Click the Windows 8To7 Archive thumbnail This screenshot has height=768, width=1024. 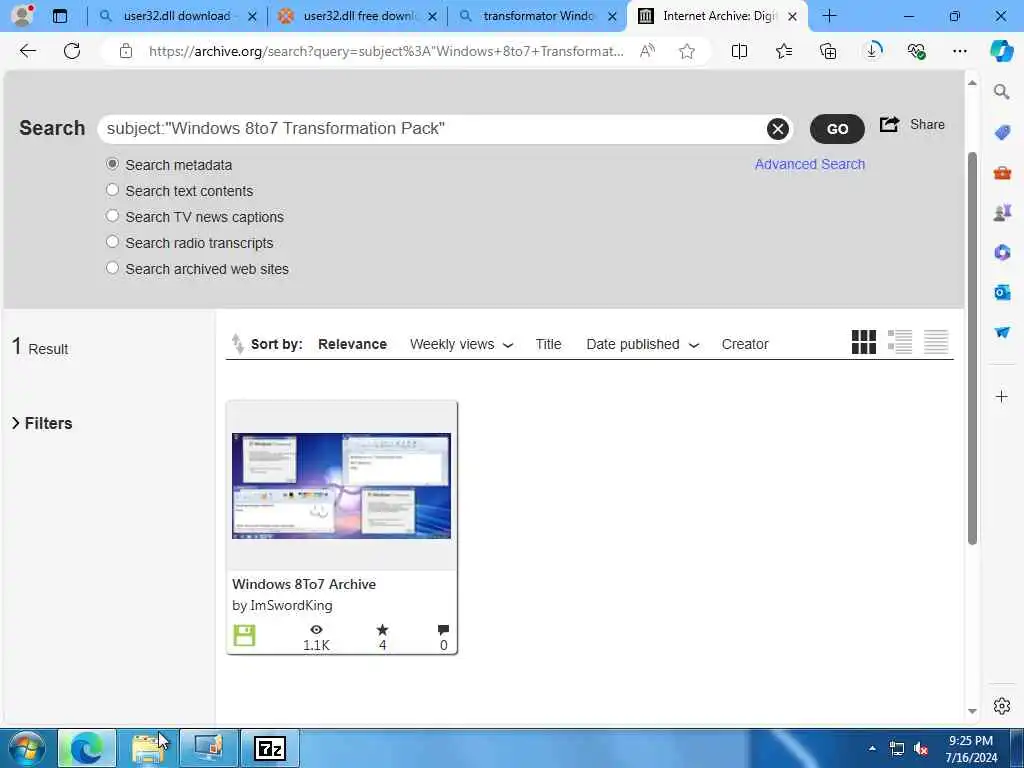[x=341, y=485]
